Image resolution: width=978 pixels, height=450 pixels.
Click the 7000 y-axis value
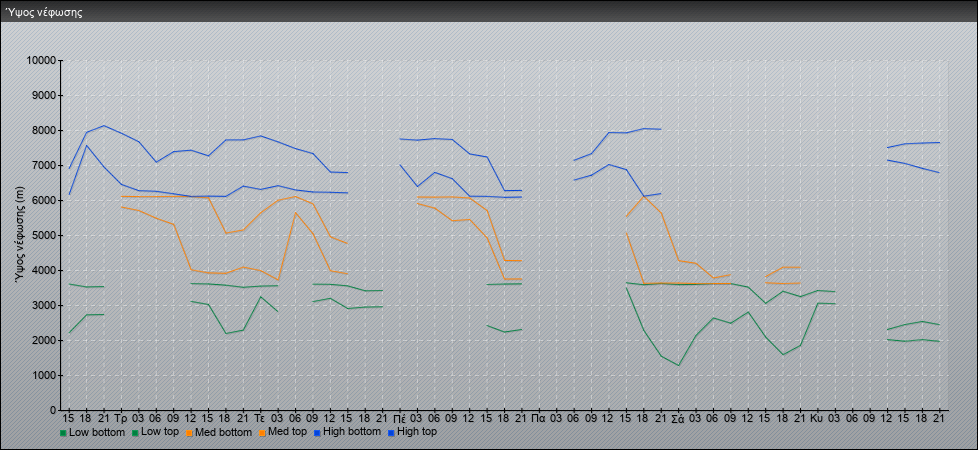(44, 165)
